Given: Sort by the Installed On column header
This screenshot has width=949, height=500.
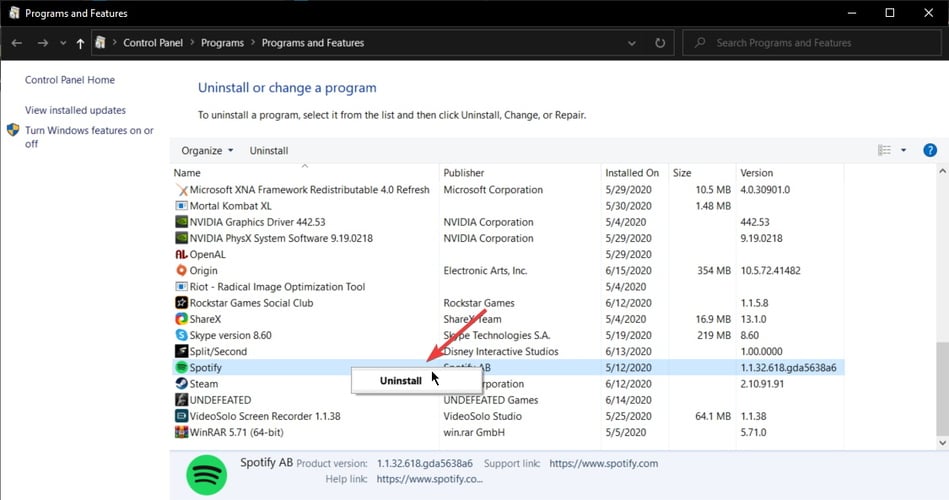Looking at the screenshot, I should (x=632, y=173).
